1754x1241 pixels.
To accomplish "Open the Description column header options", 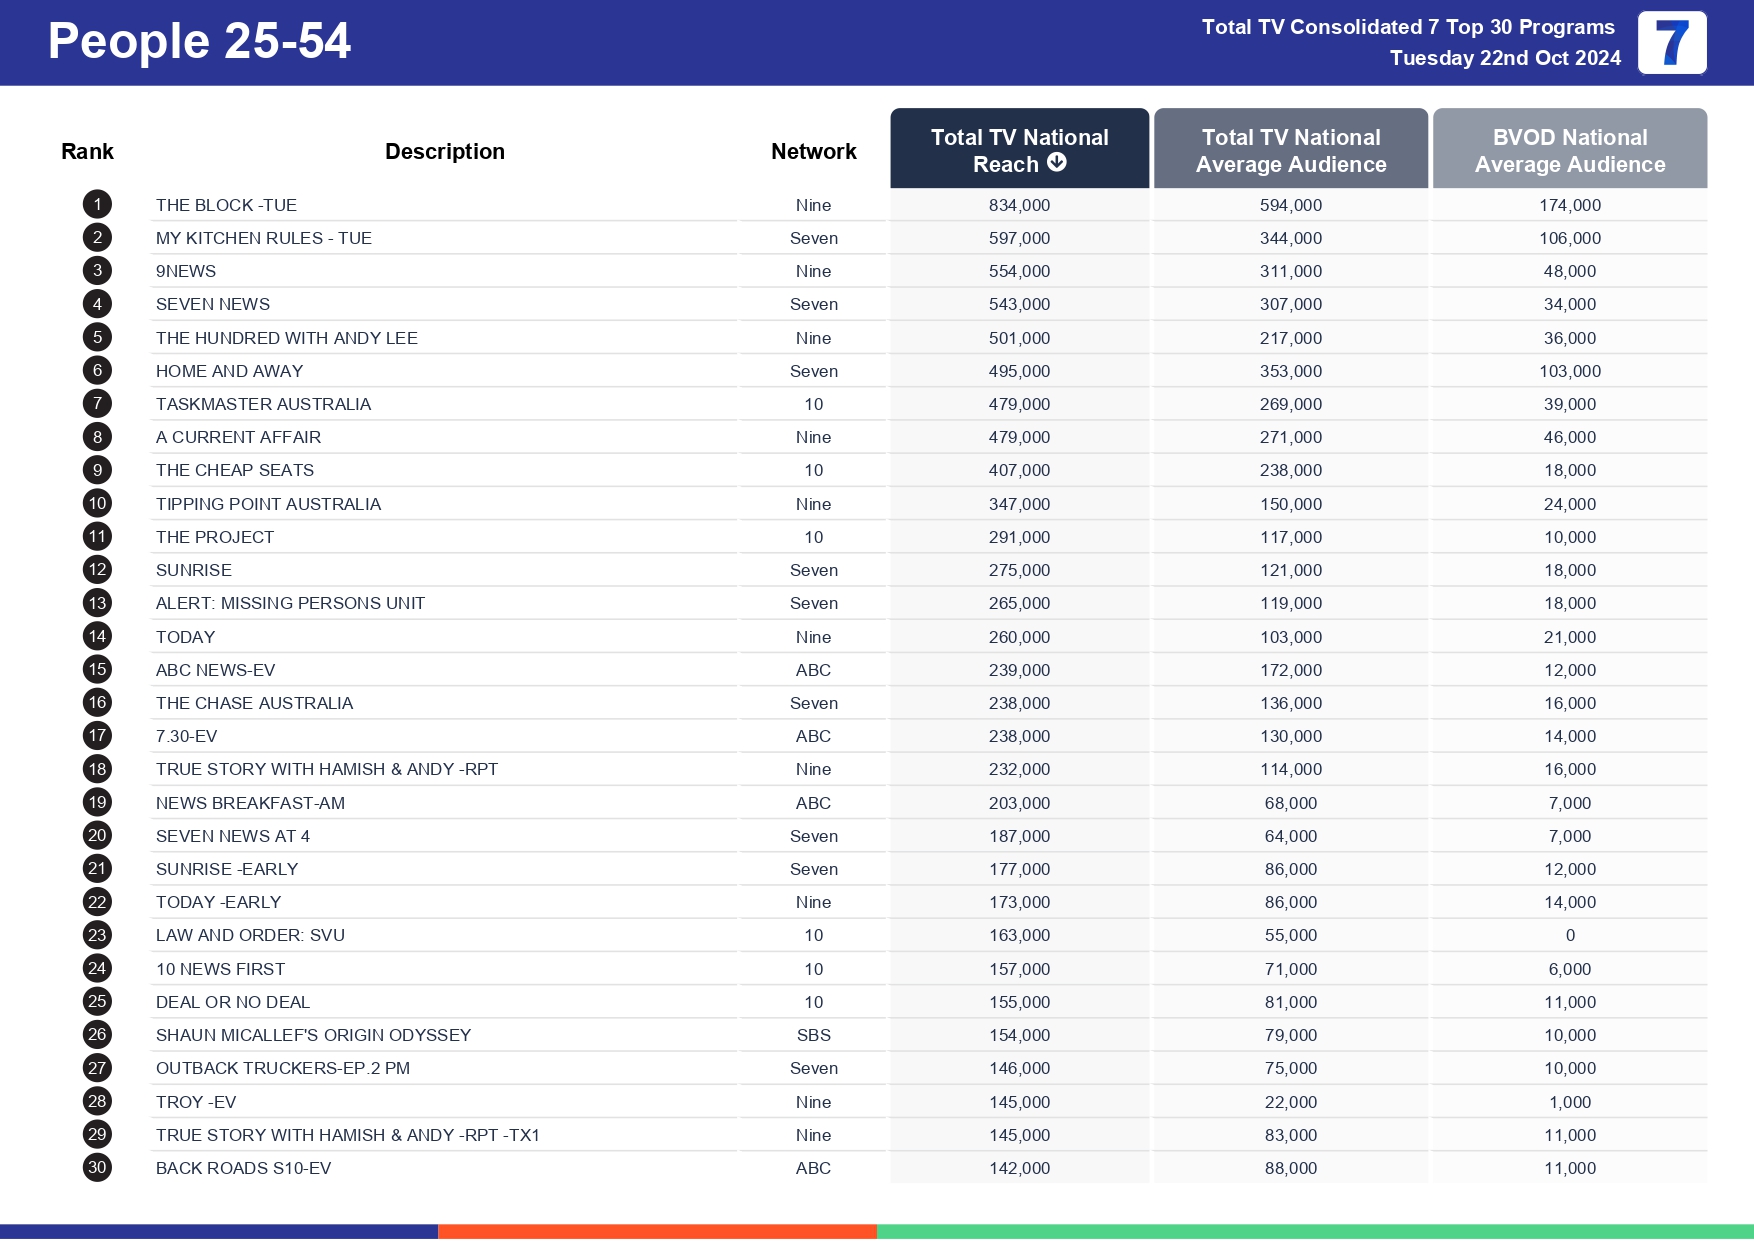I will pyautogui.click(x=445, y=150).
